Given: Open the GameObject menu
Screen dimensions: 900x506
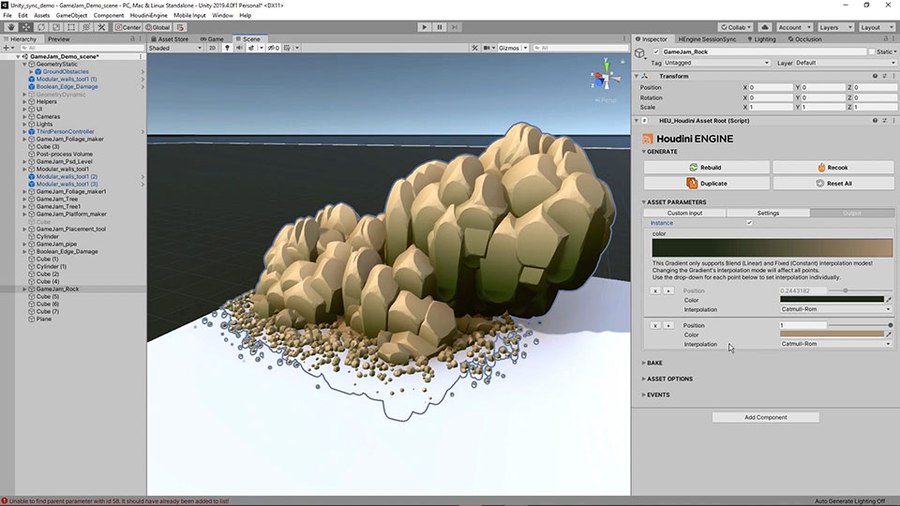Looking at the screenshot, I should coord(71,15).
